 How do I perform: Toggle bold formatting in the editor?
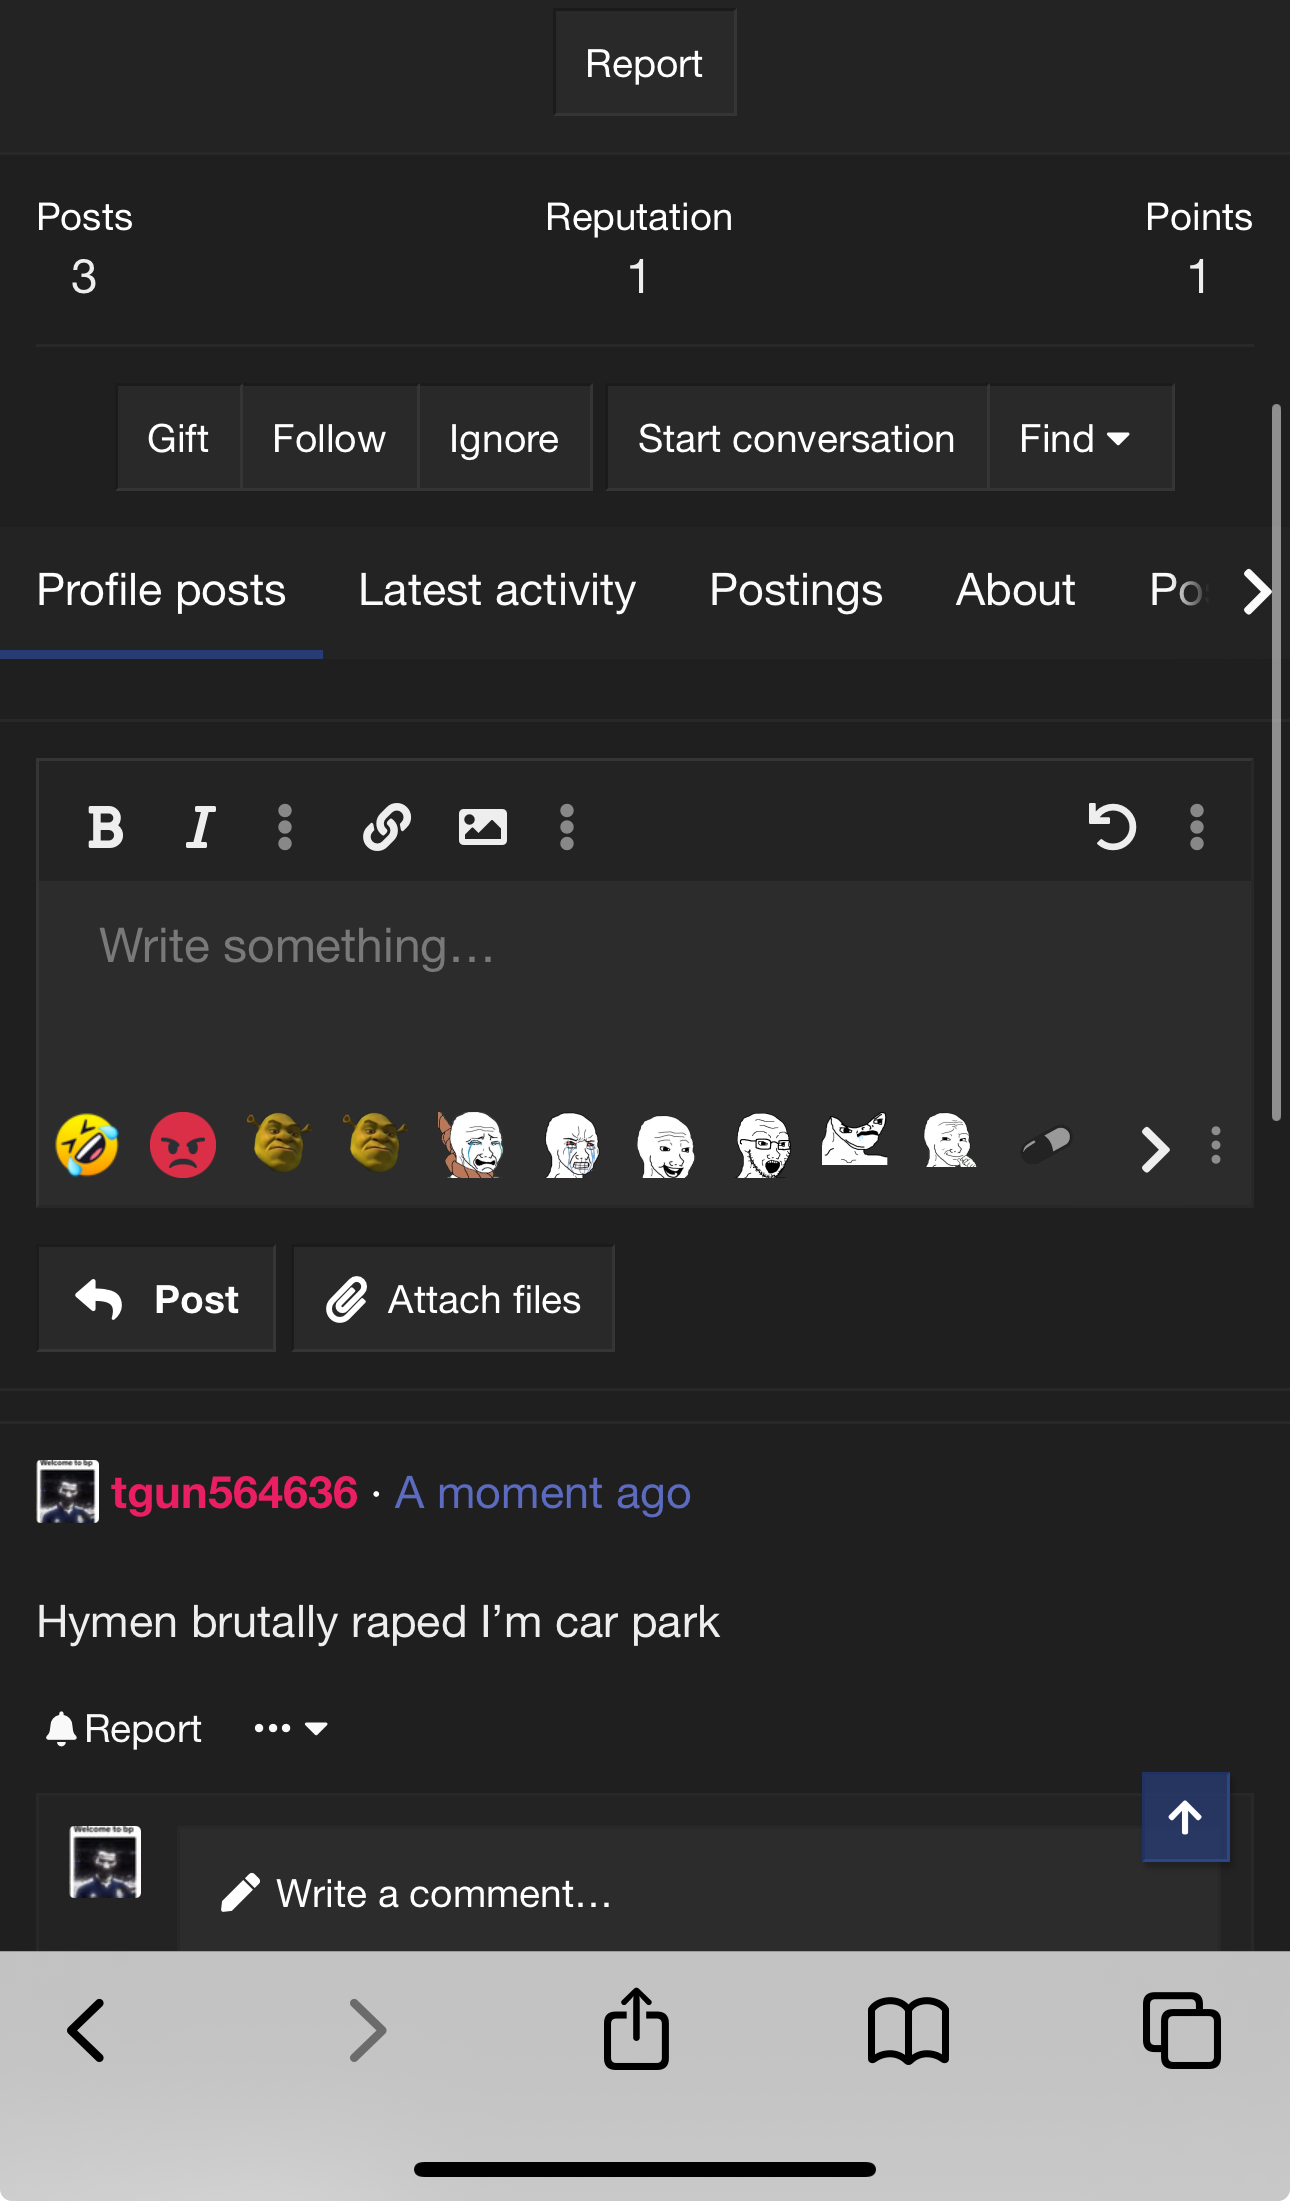pyautogui.click(x=105, y=827)
